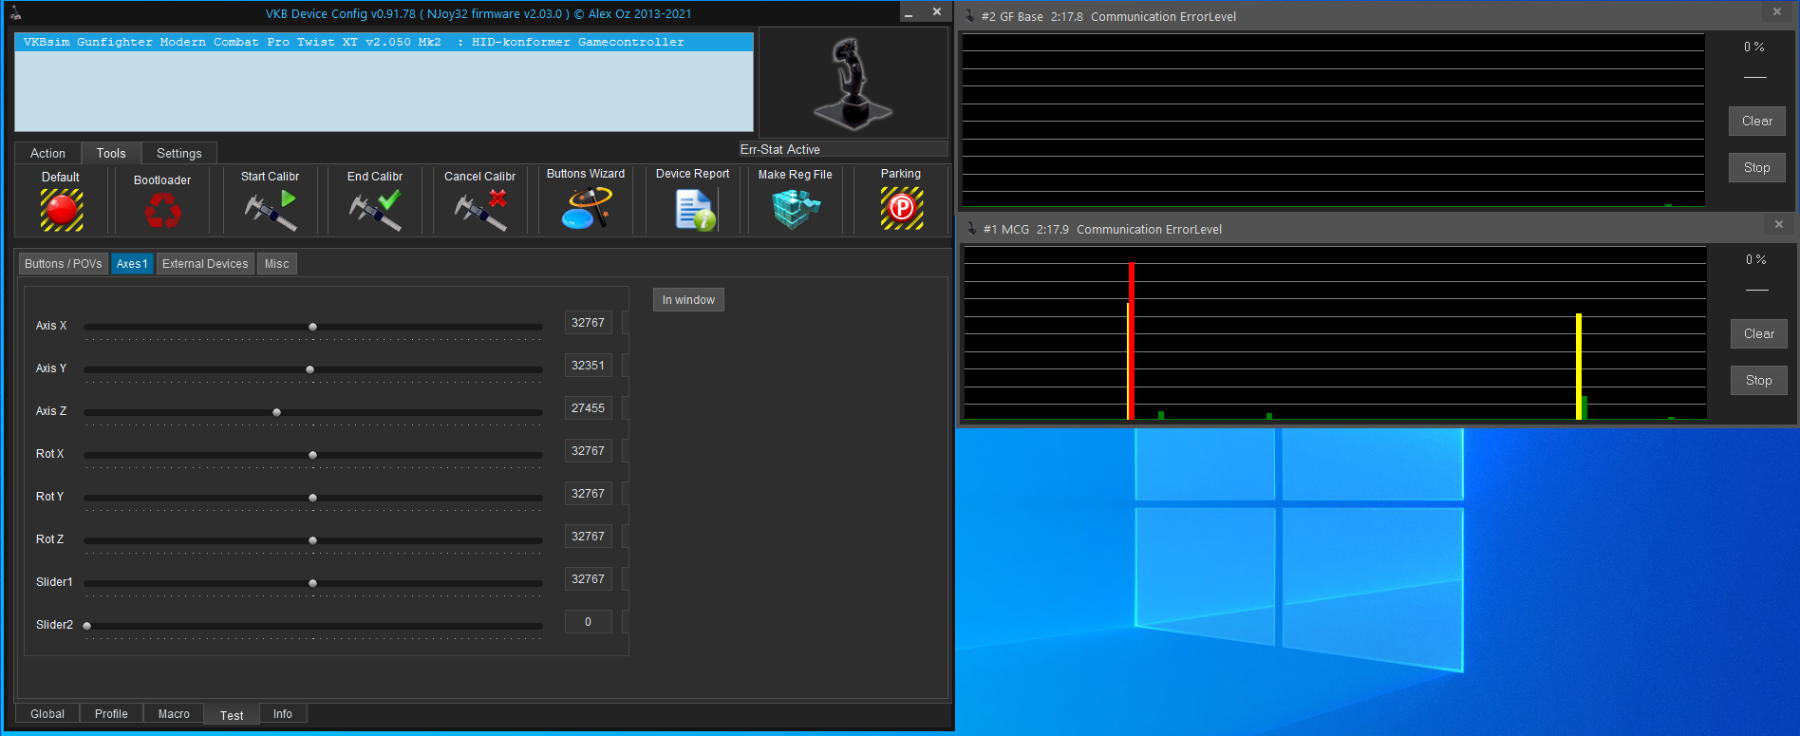The width and height of the screenshot is (1800, 736).
Task: Select the Tools tab
Action: pos(111,153)
